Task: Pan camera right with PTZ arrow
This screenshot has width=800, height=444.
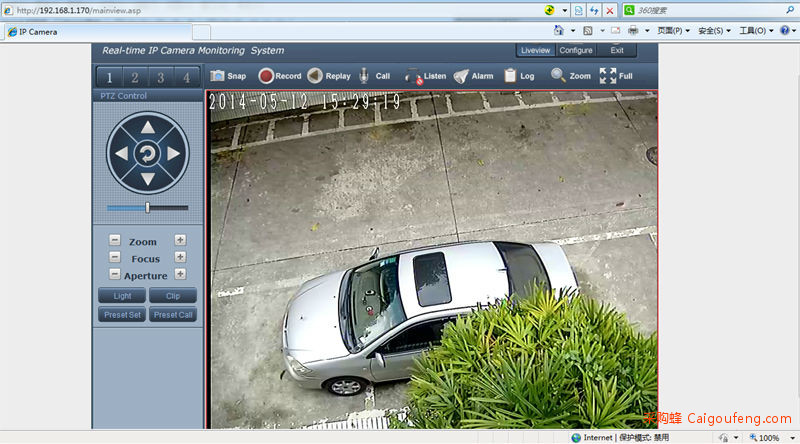Action: (174, 153)
